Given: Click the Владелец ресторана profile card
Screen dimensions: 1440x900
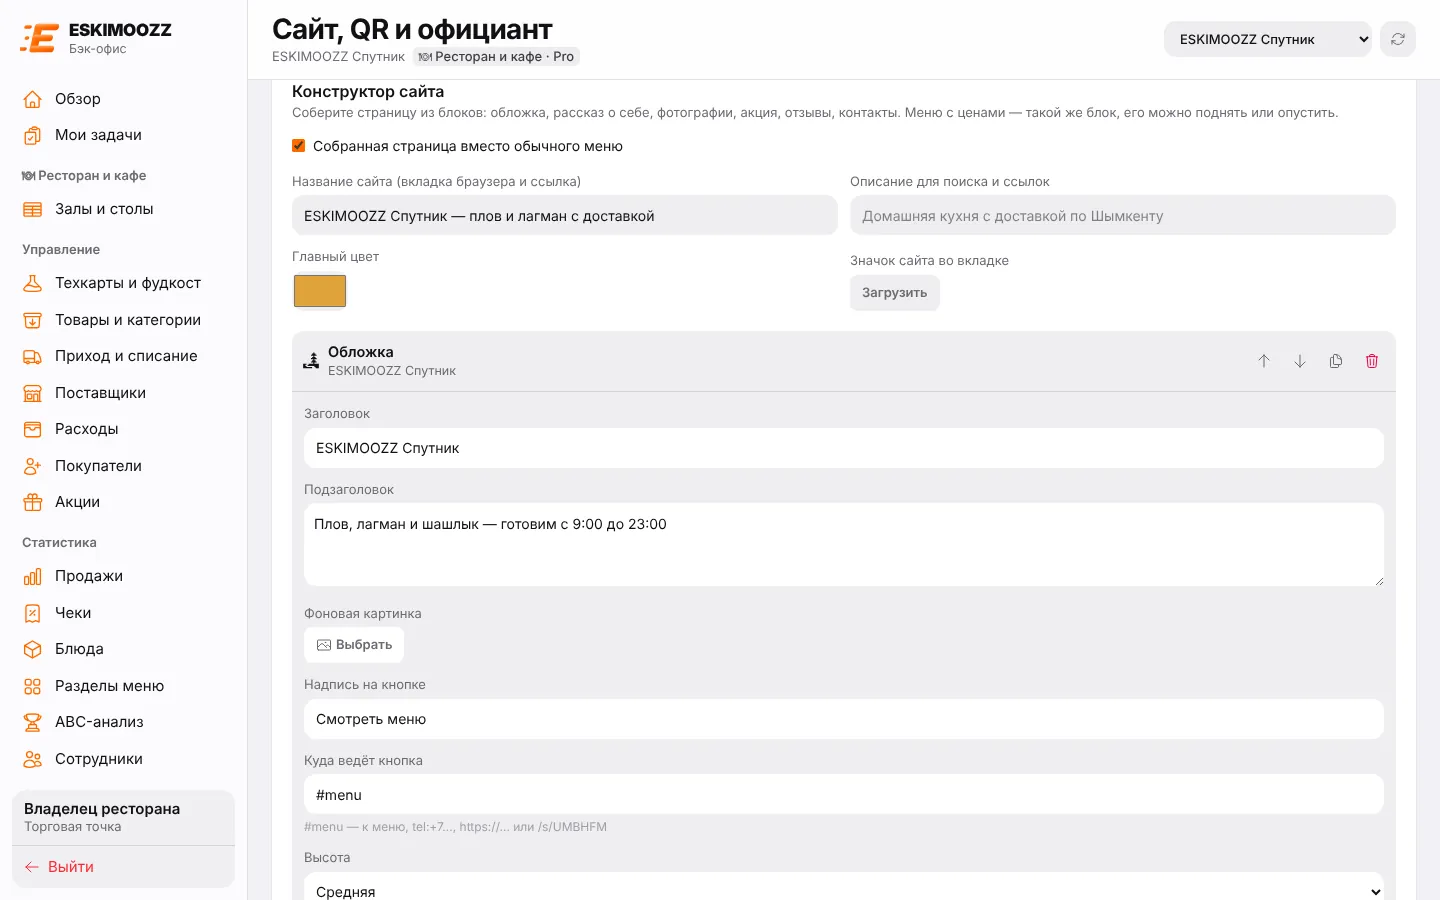Looking at the screenshot, I should tap(124, 817).
